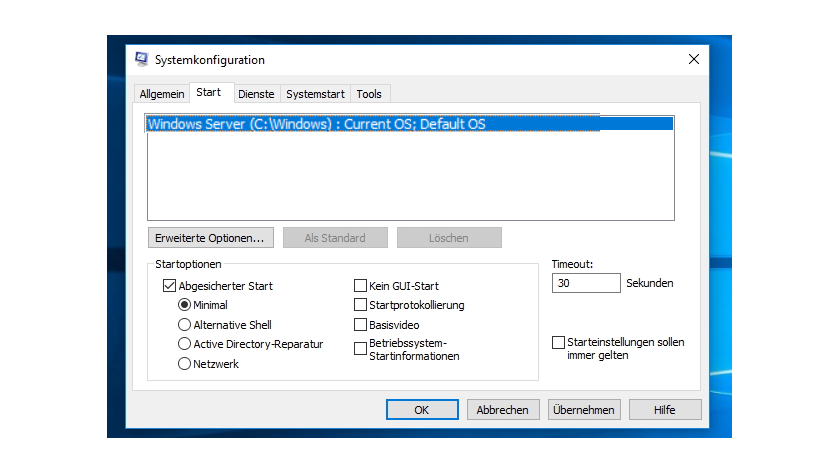This screenshot has width=840, height=473.
Task: Choose the Netzwerk radio option
Action: click(x=184, y=364)
